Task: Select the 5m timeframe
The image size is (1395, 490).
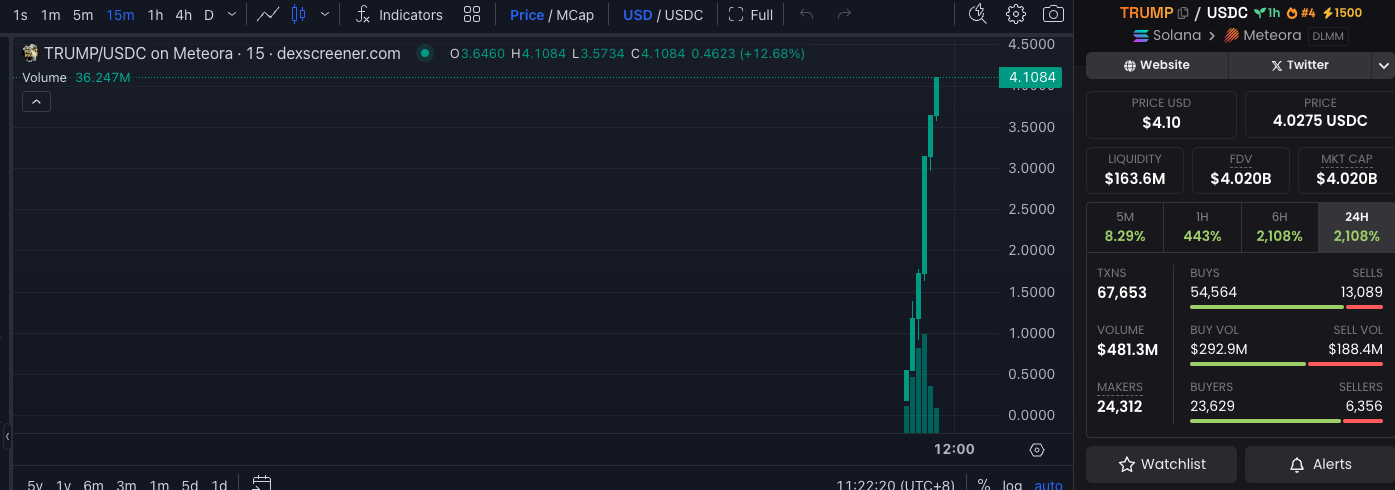Action: tap(83, 15)
